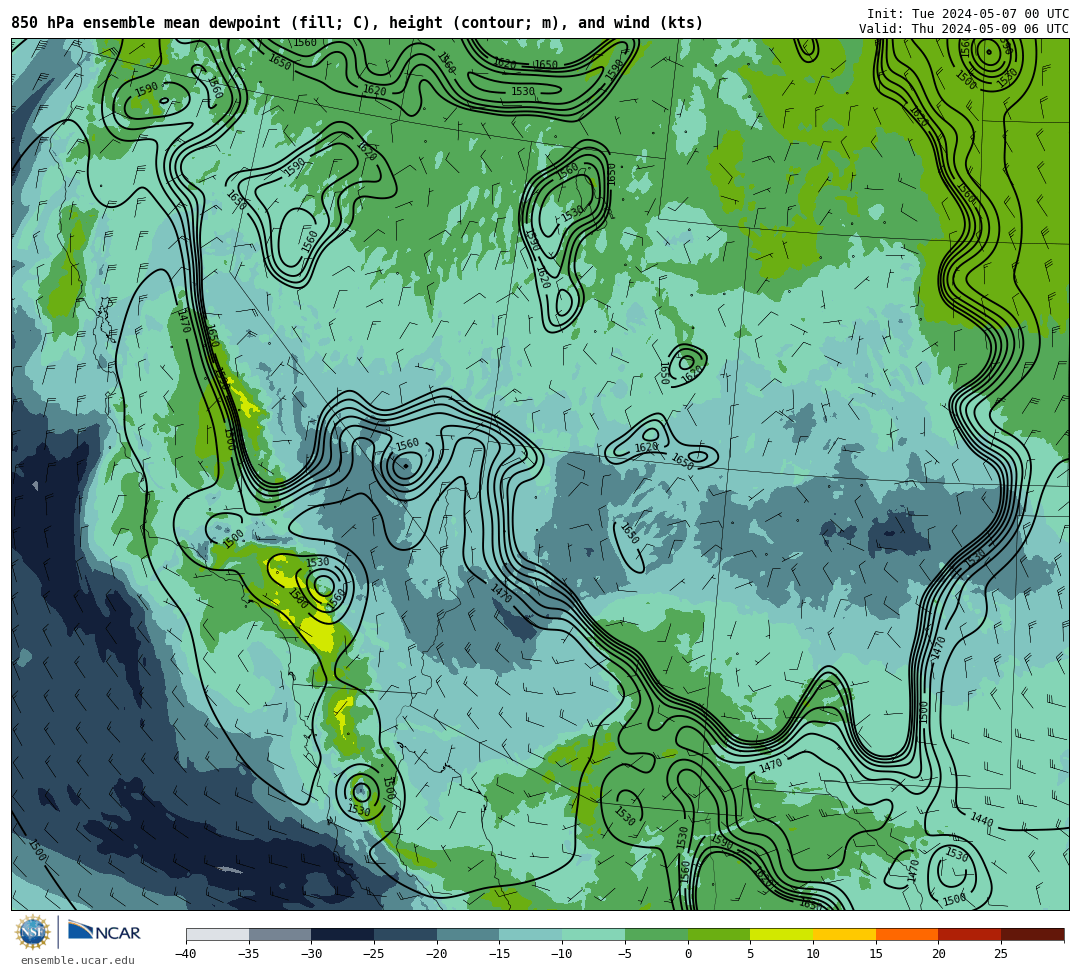Screen dimensions: 1080x973
Task: Click the slate blue -25 to -20 colorbar segment
Action: (x=406, y=934)
